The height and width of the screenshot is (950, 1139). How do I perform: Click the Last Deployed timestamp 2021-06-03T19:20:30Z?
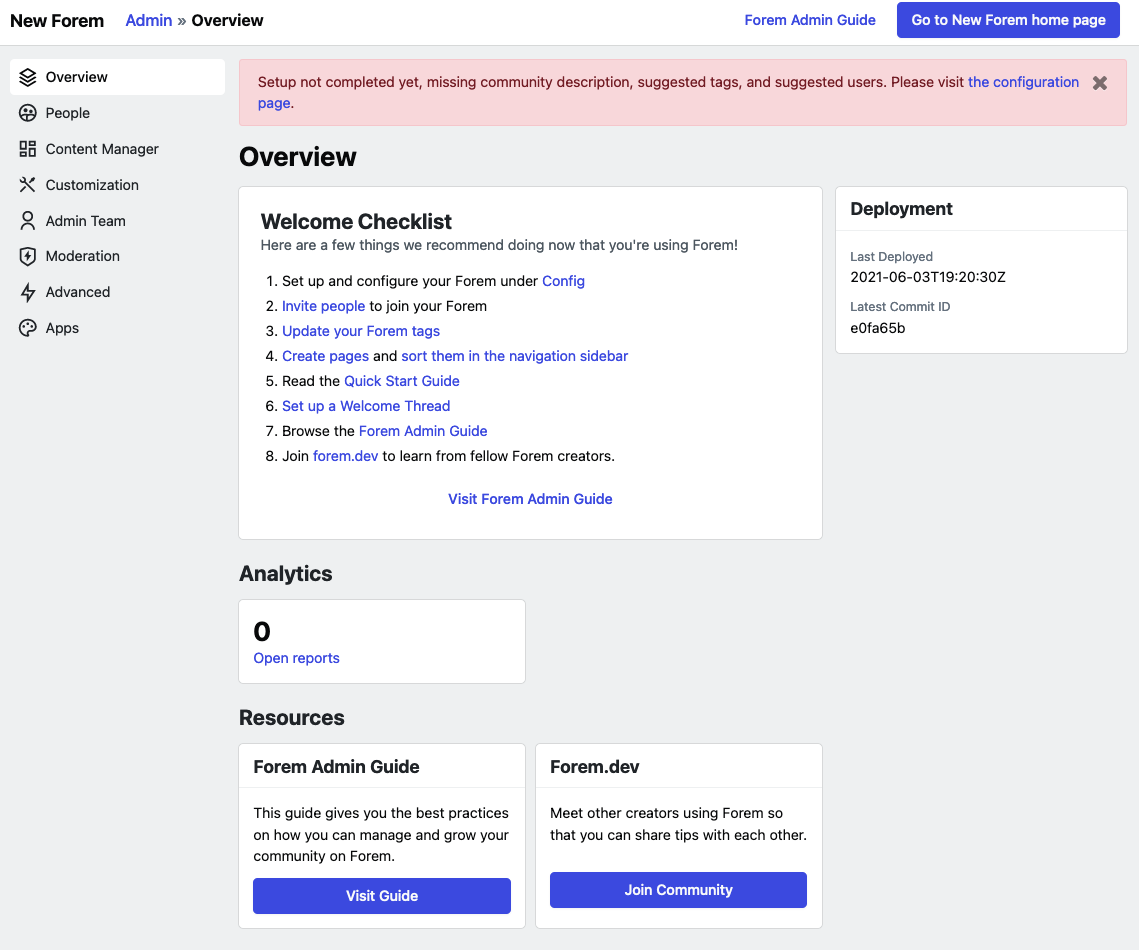click(928, 277)
